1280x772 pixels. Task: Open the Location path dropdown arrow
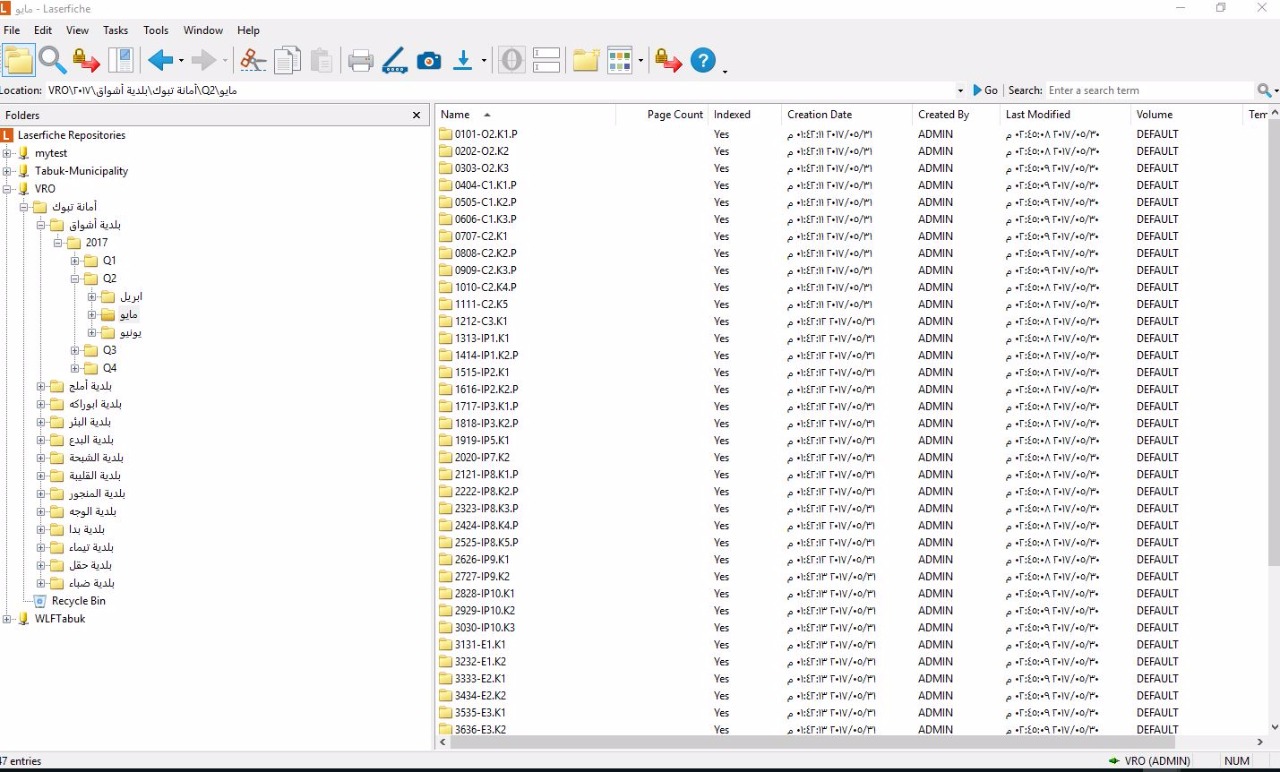[961, 90]
